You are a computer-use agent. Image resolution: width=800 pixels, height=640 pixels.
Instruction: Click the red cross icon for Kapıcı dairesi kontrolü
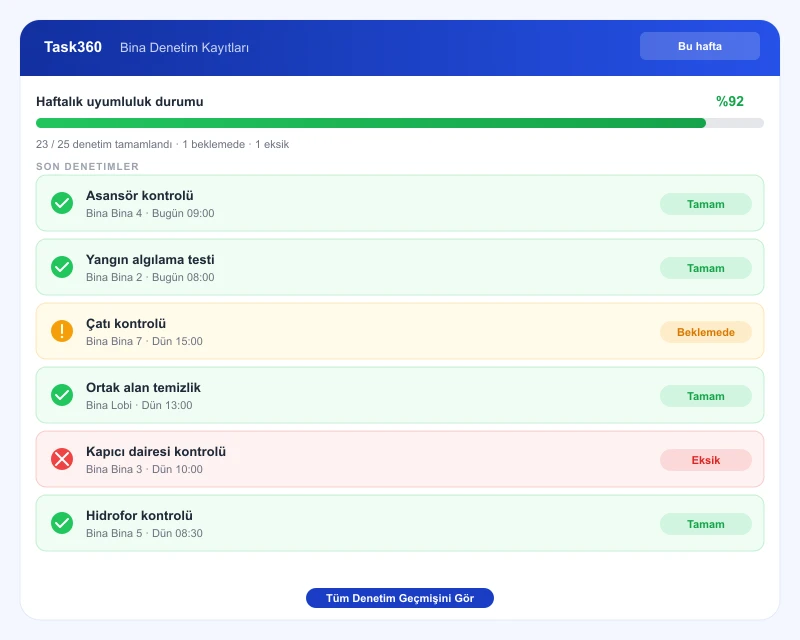62,459
